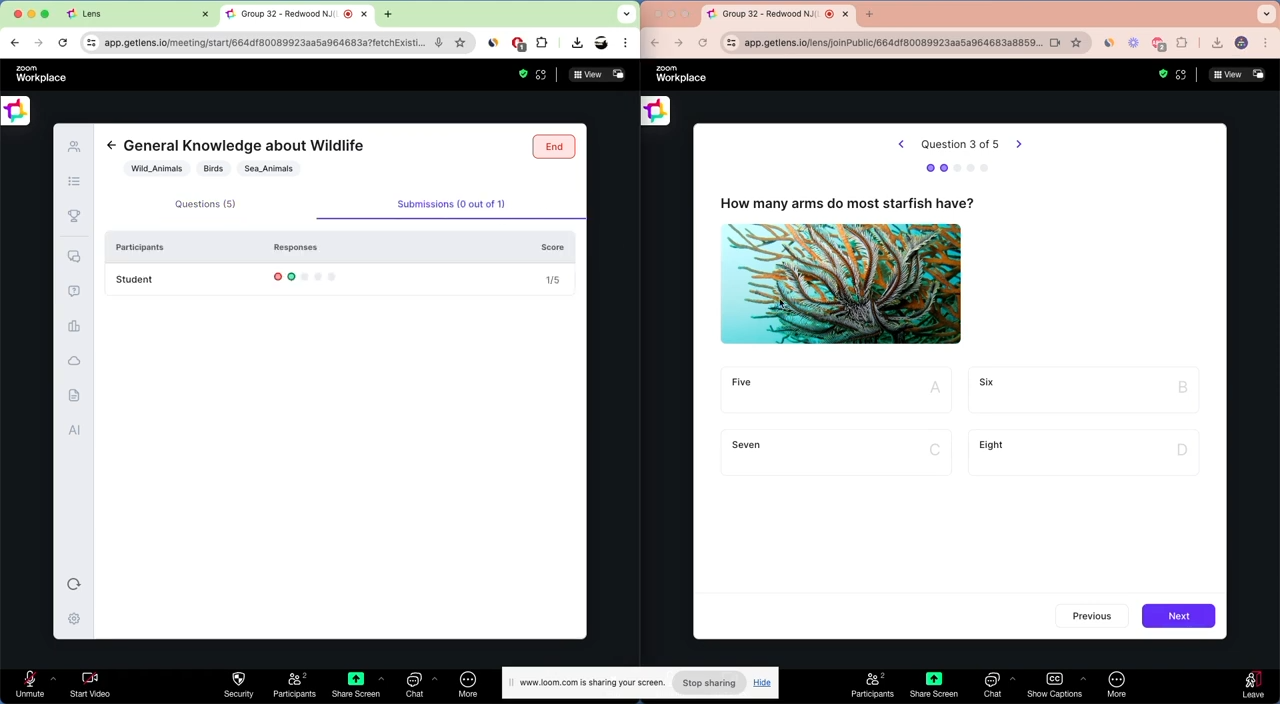The image size is (1280, 704).
Task: Select answer option Seven
Action: 836,450
